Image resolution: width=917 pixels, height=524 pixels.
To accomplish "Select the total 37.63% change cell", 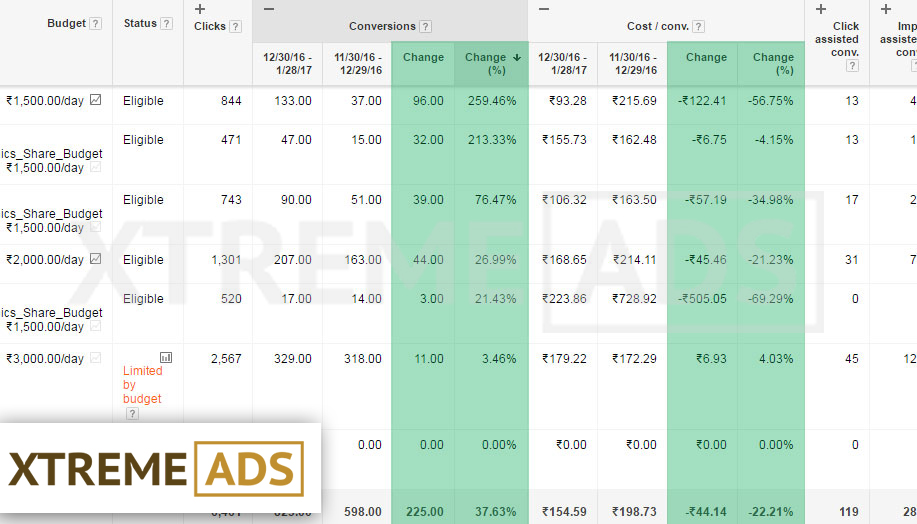I will (495, 512).
